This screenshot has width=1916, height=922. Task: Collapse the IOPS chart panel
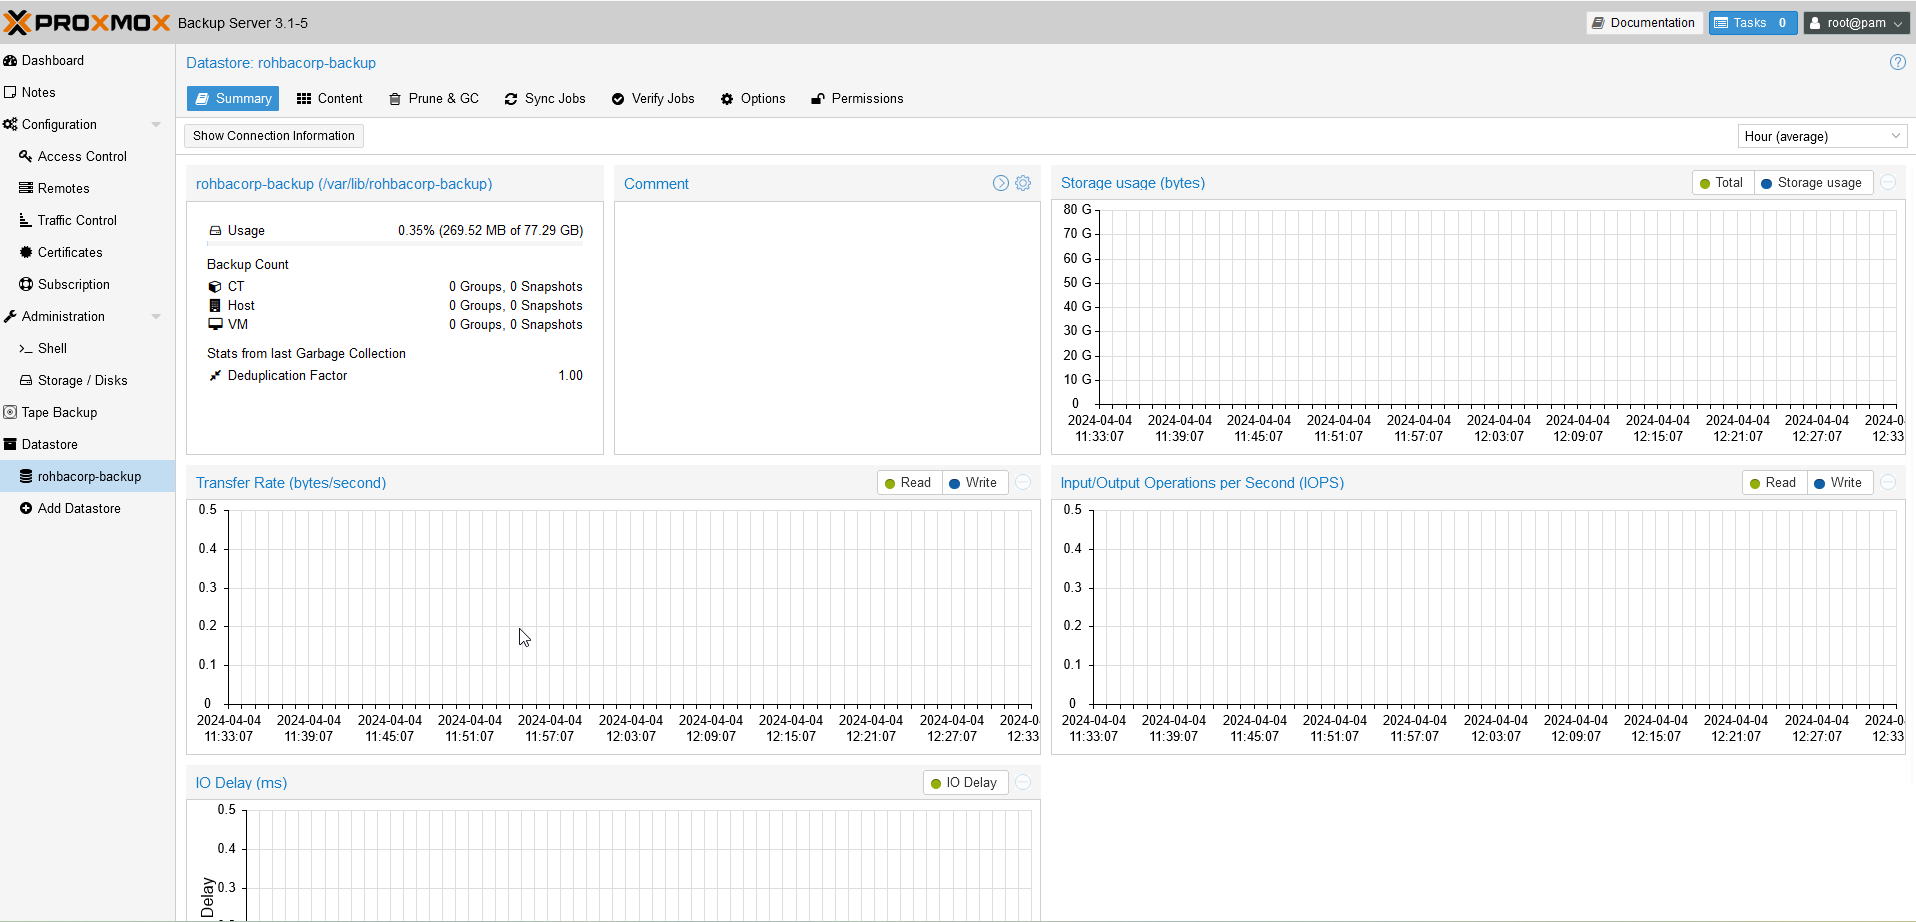(1888, 482)
